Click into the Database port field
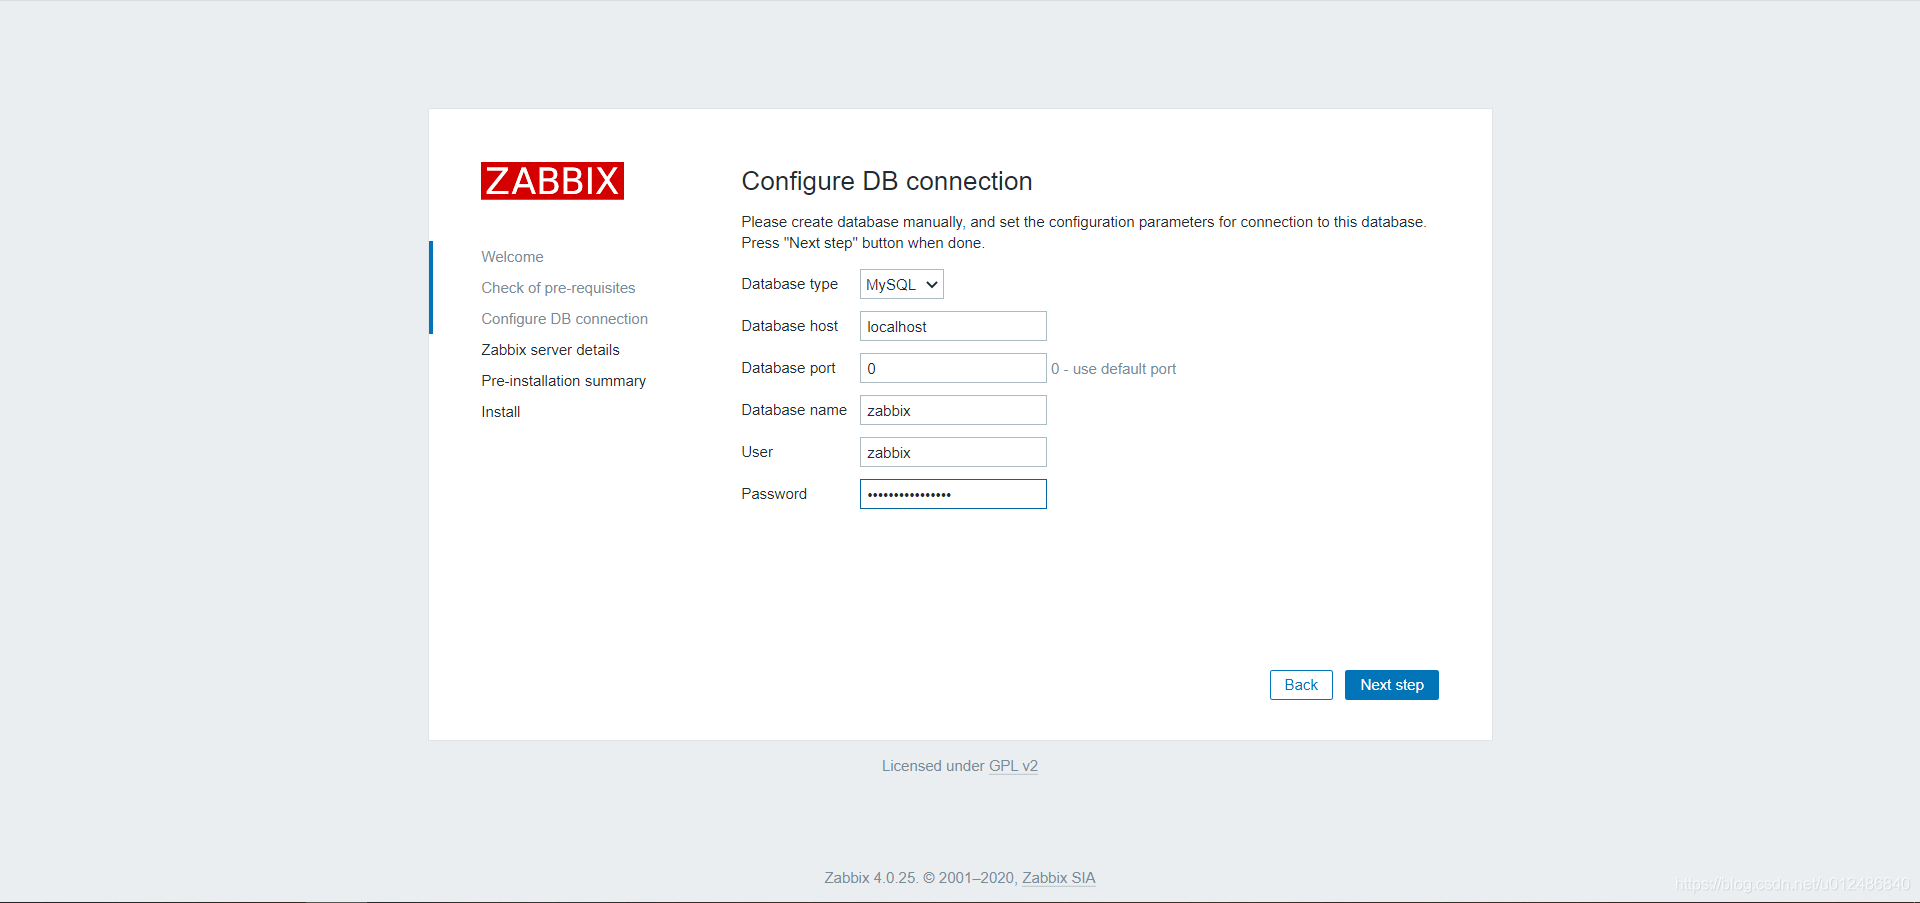This screenshot has height=903, width=1920. 953,369
